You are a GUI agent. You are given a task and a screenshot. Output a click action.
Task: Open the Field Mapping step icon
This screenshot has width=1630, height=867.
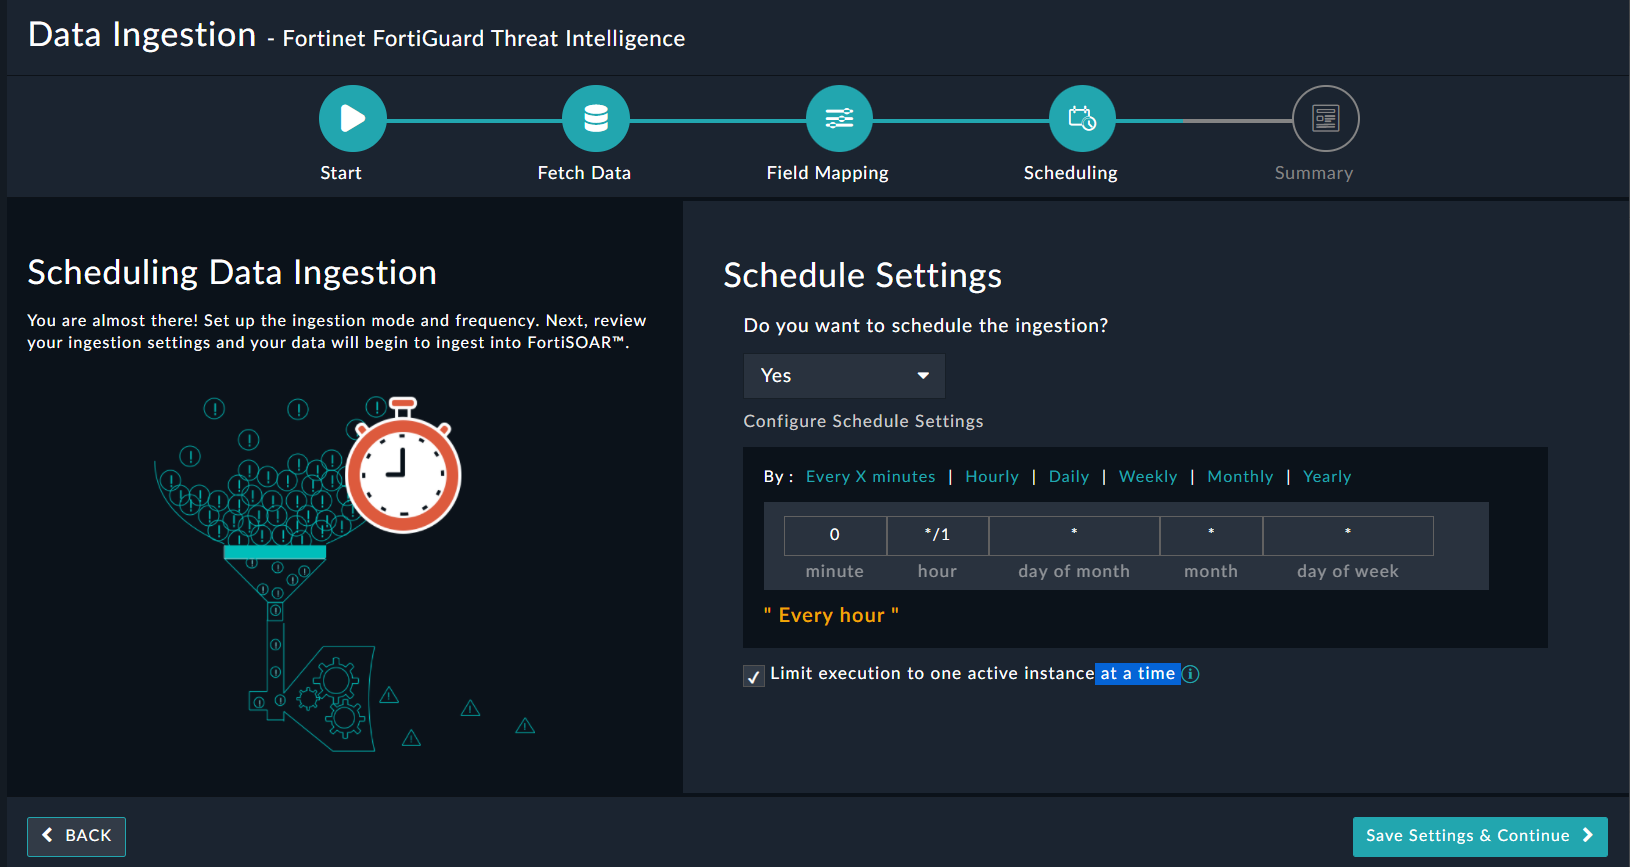point(839,119)
